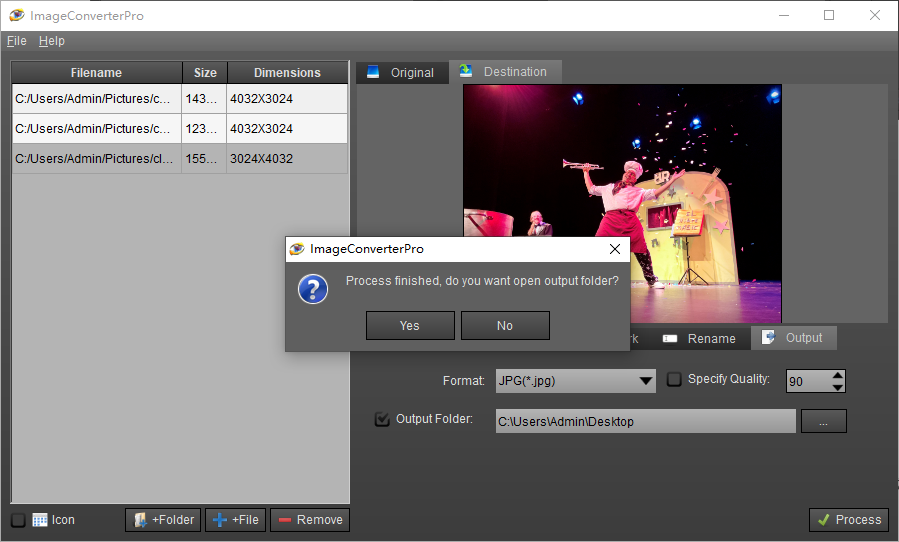The height and width of the screenshot is (542, 899).
Task: Toggle the Specify Quality checkbox
Action: (x=674, y=379)
